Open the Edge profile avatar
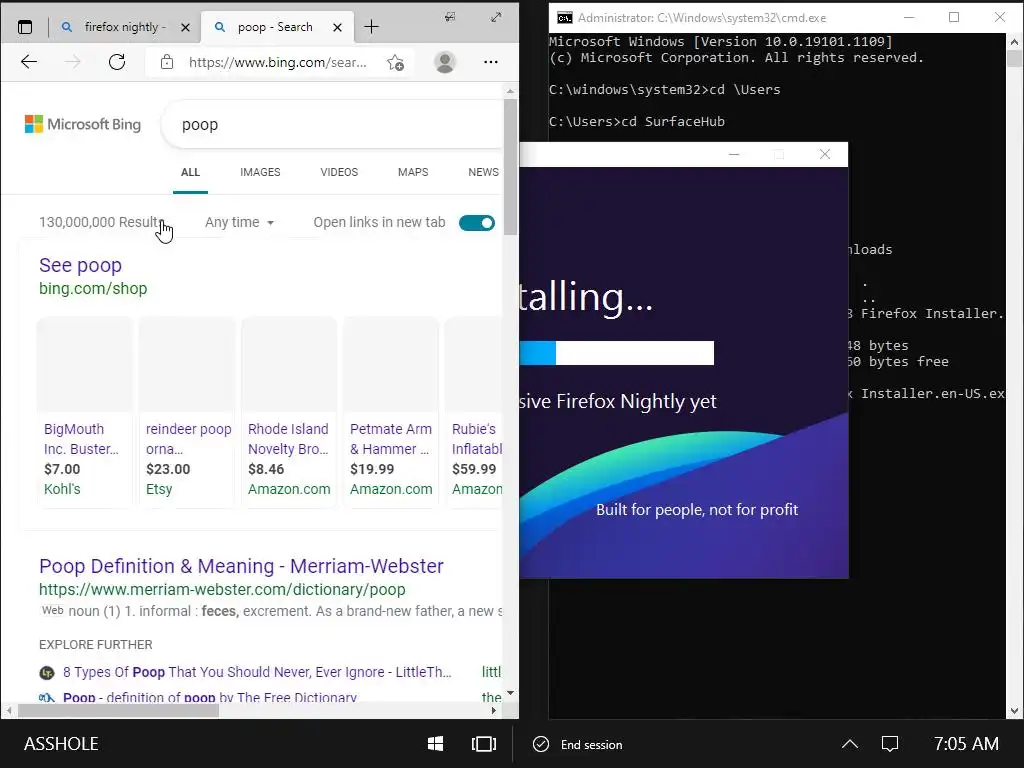The image size is (1024, 768). click(x=445, y=62)
